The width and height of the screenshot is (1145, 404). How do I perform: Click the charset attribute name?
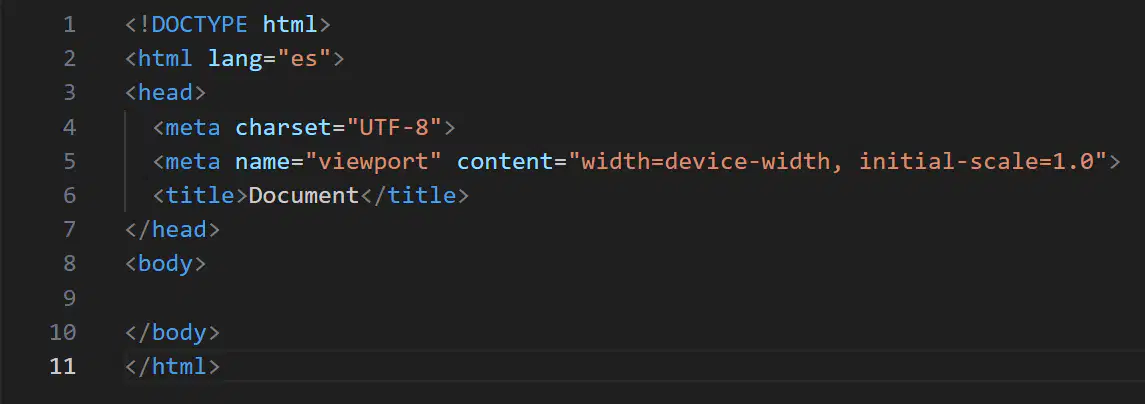(x=283, y=127)
